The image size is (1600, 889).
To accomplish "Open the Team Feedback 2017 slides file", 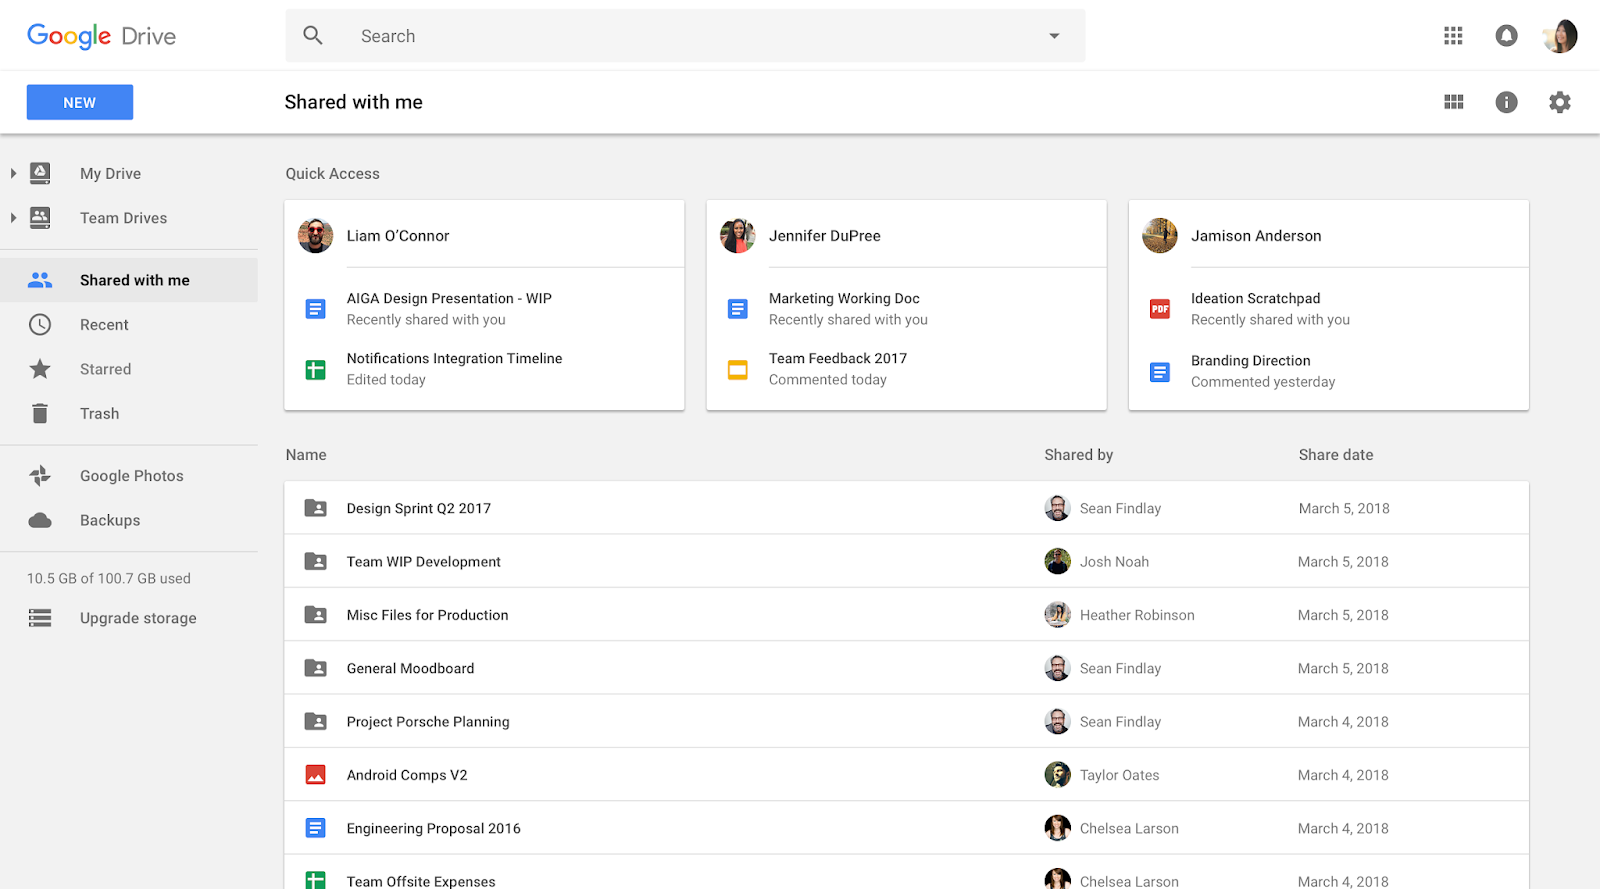I will tap(837, 359).
